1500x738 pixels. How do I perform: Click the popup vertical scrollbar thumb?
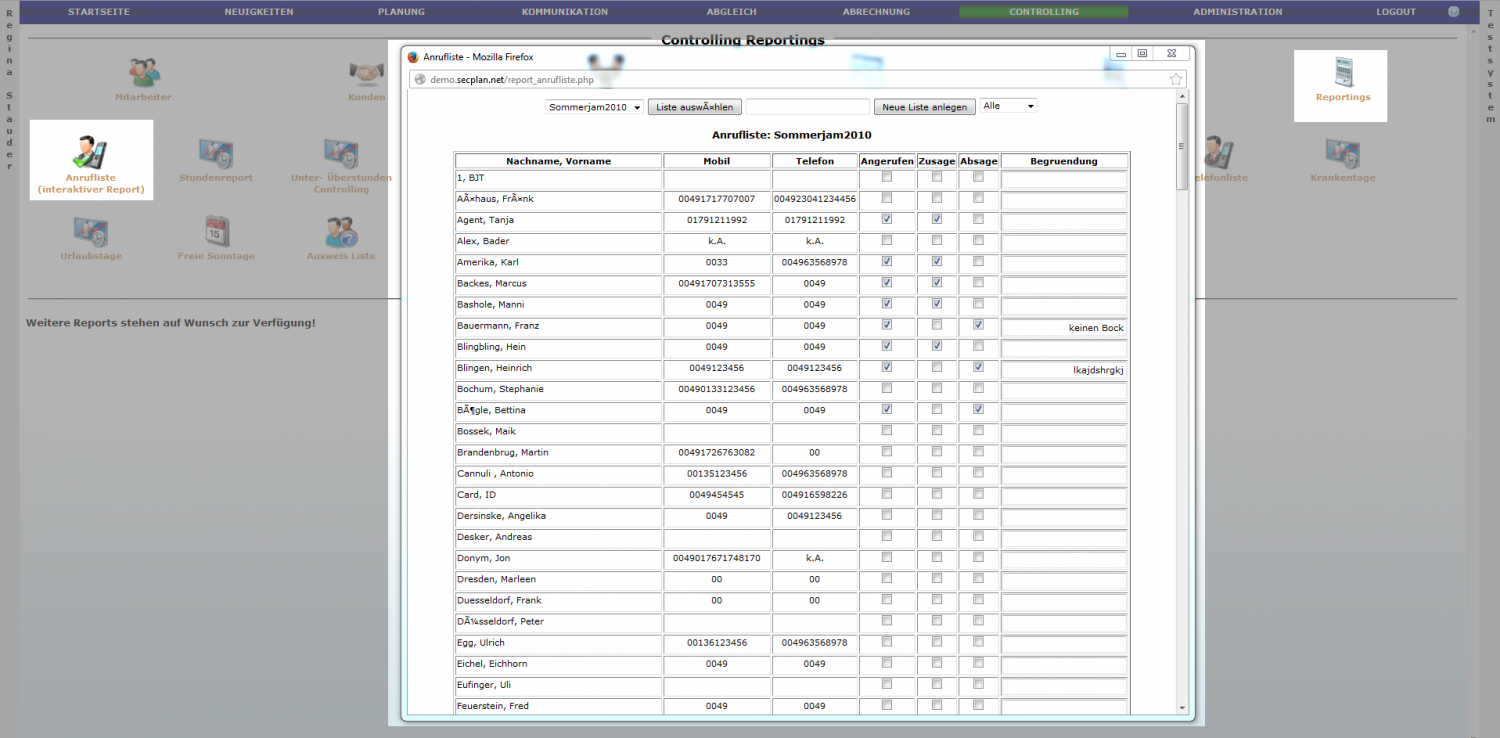[1182, 146]
